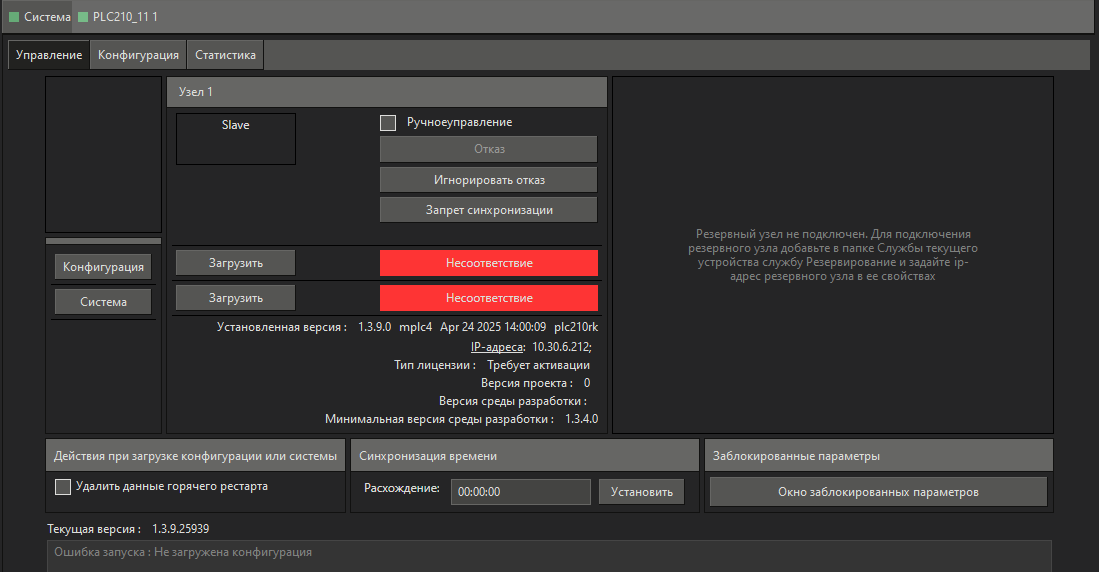The height and width of the screenshot is (572, 1099).
Task: Click the Расхождение time input field
Action: tap(521, 492)
